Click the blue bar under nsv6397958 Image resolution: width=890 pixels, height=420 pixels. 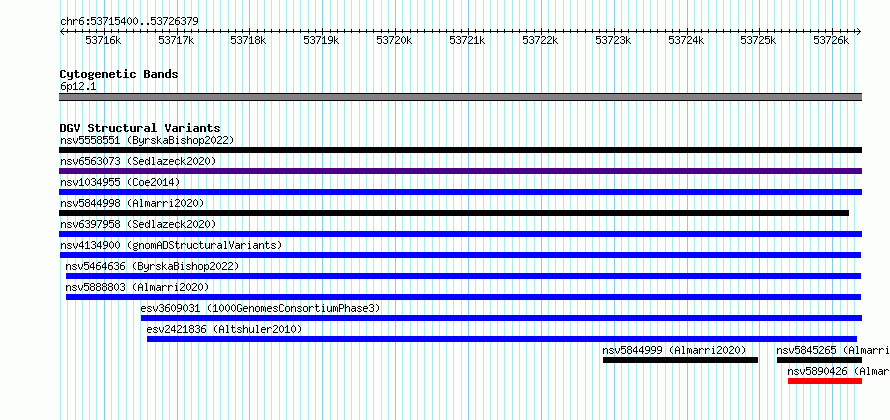[x=460, y=234]
